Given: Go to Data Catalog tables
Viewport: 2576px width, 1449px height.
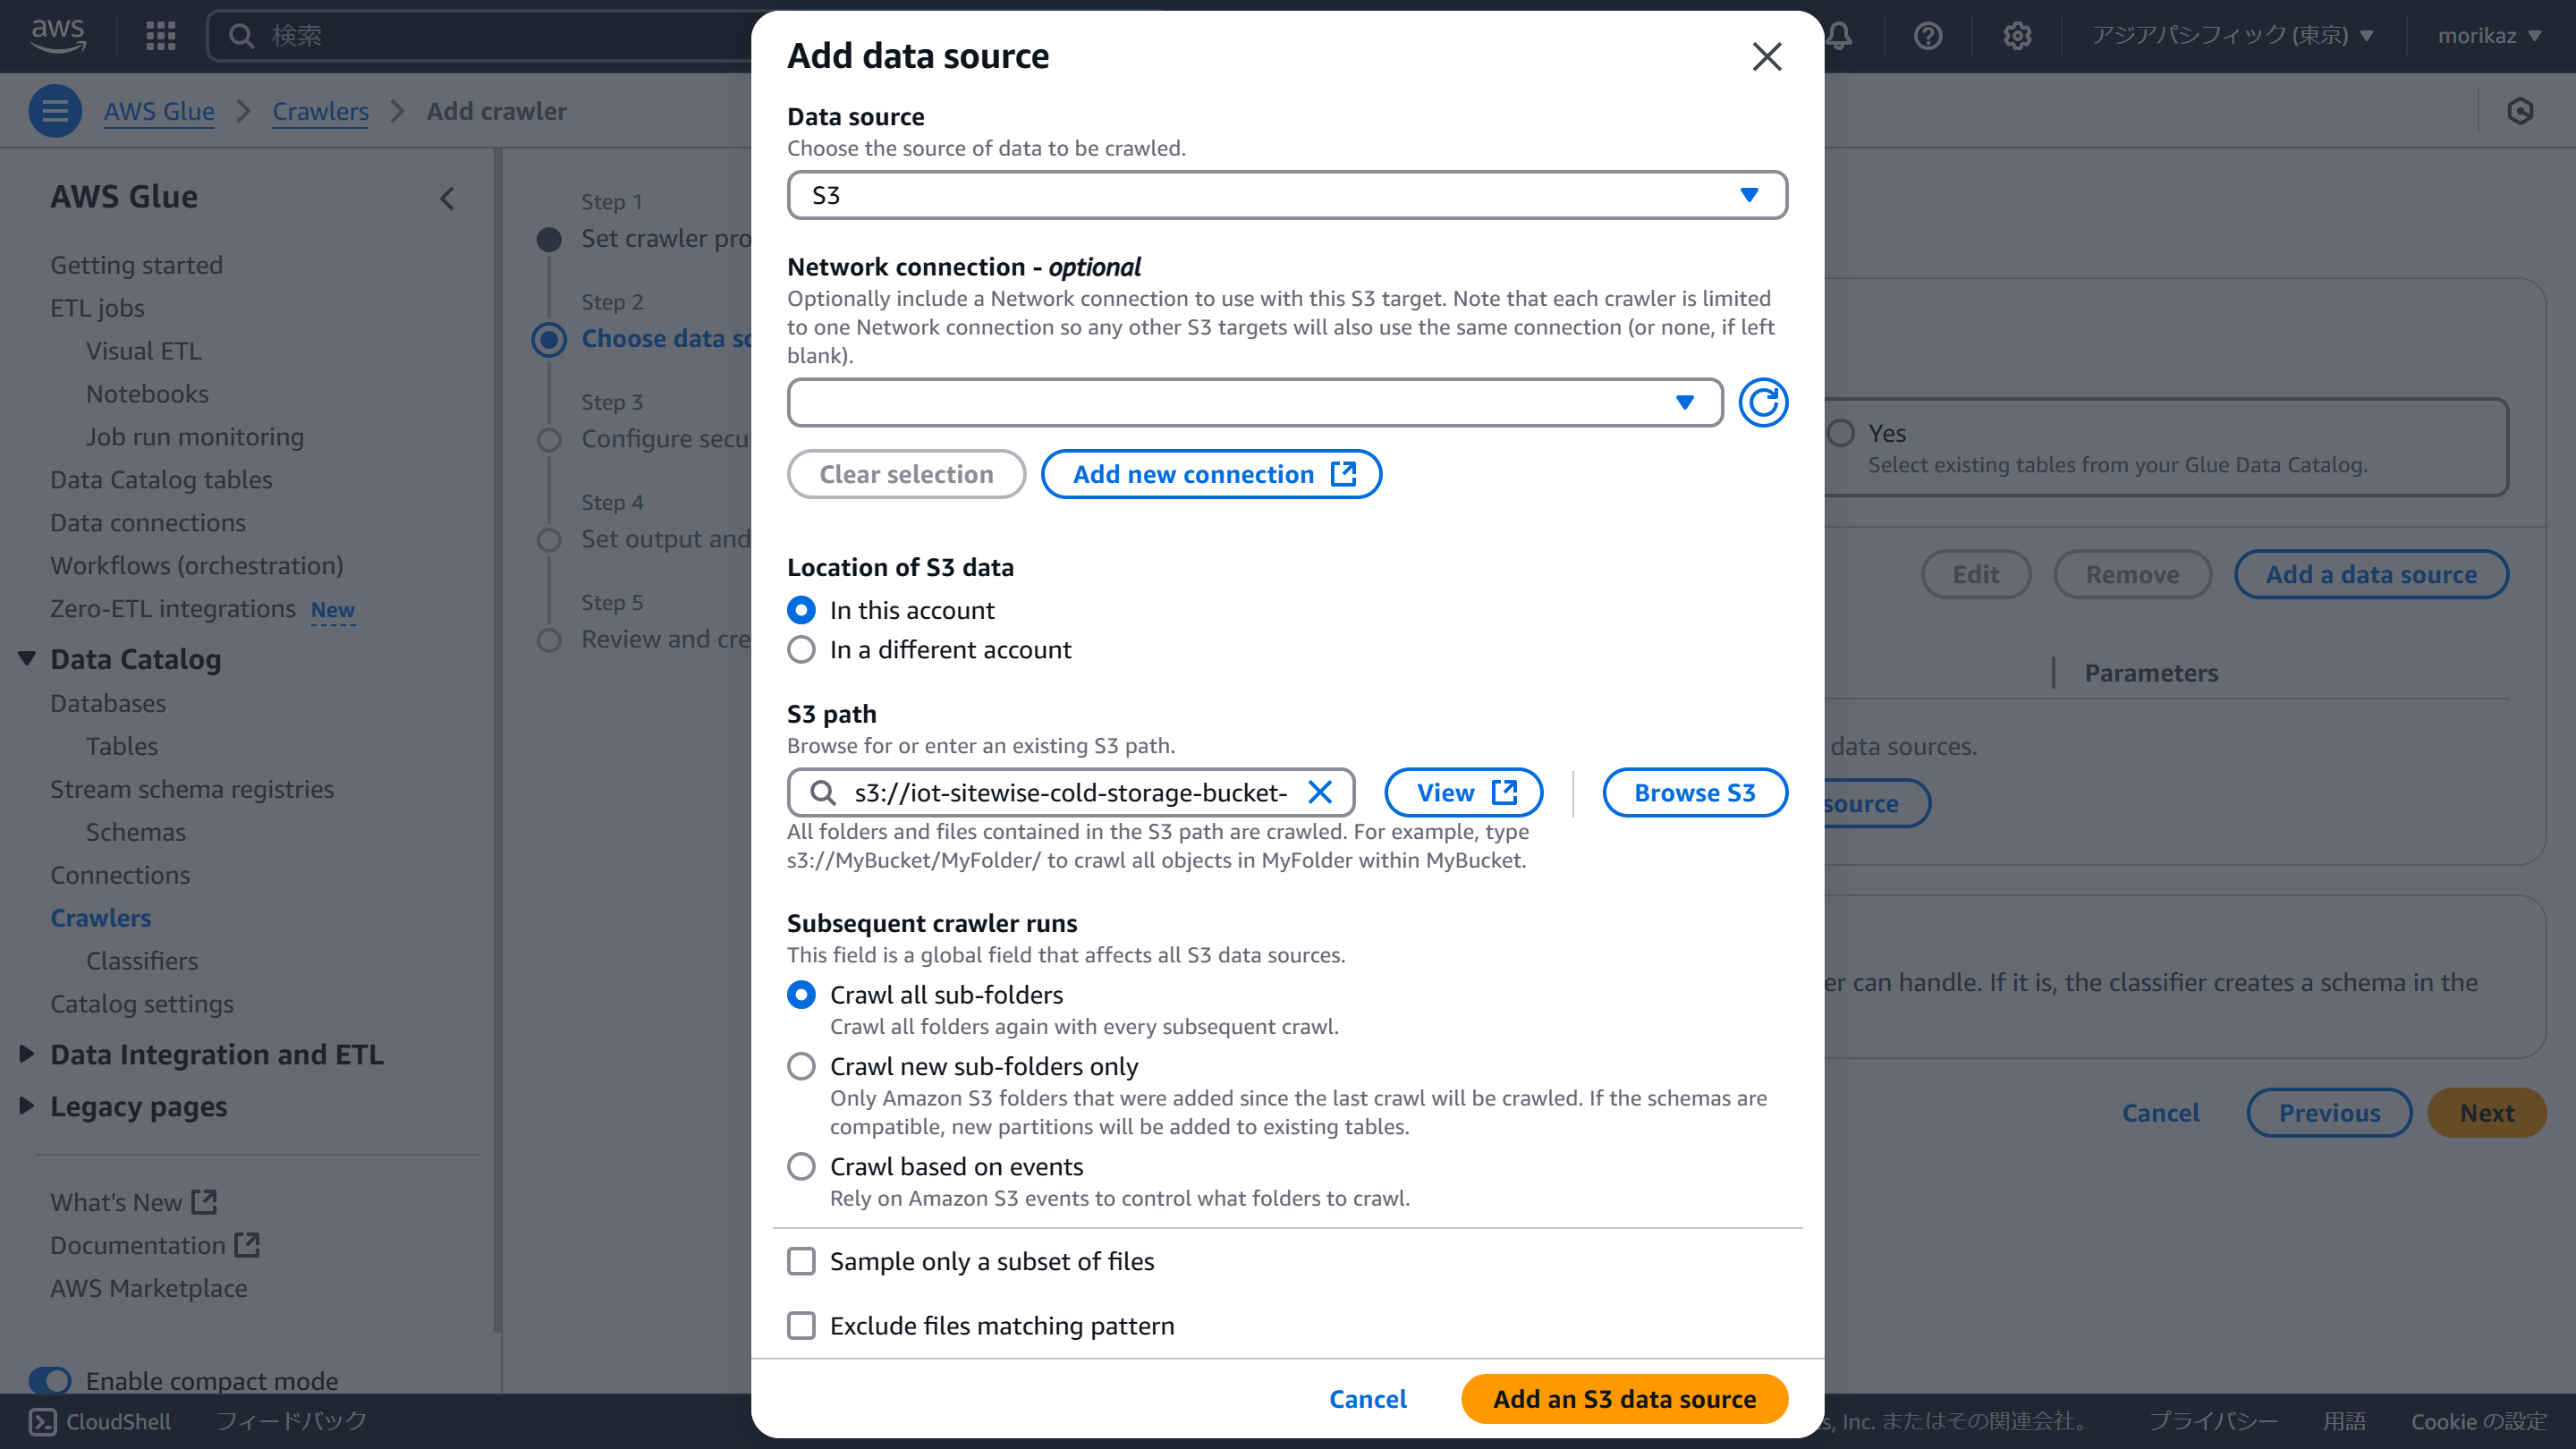Looking at the screenshot, I should pos(161,479).
